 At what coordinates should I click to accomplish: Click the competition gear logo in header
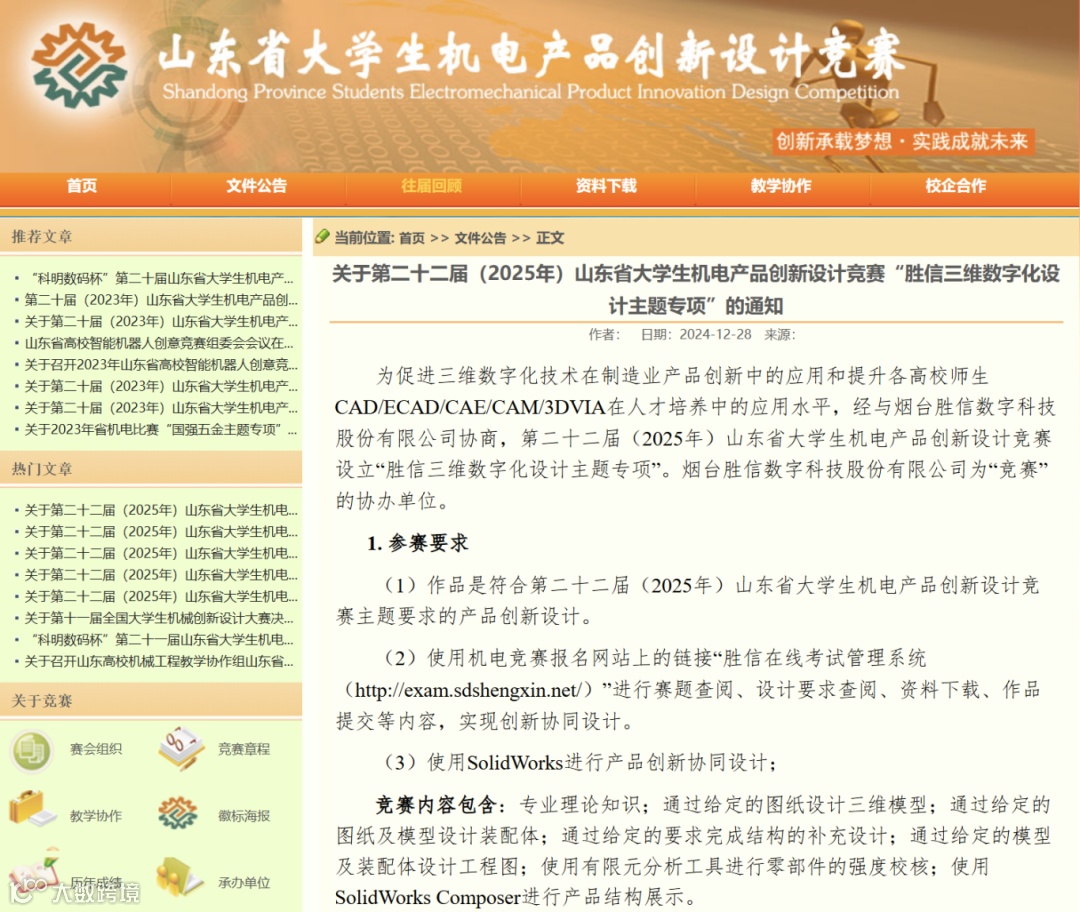[79, 65]
